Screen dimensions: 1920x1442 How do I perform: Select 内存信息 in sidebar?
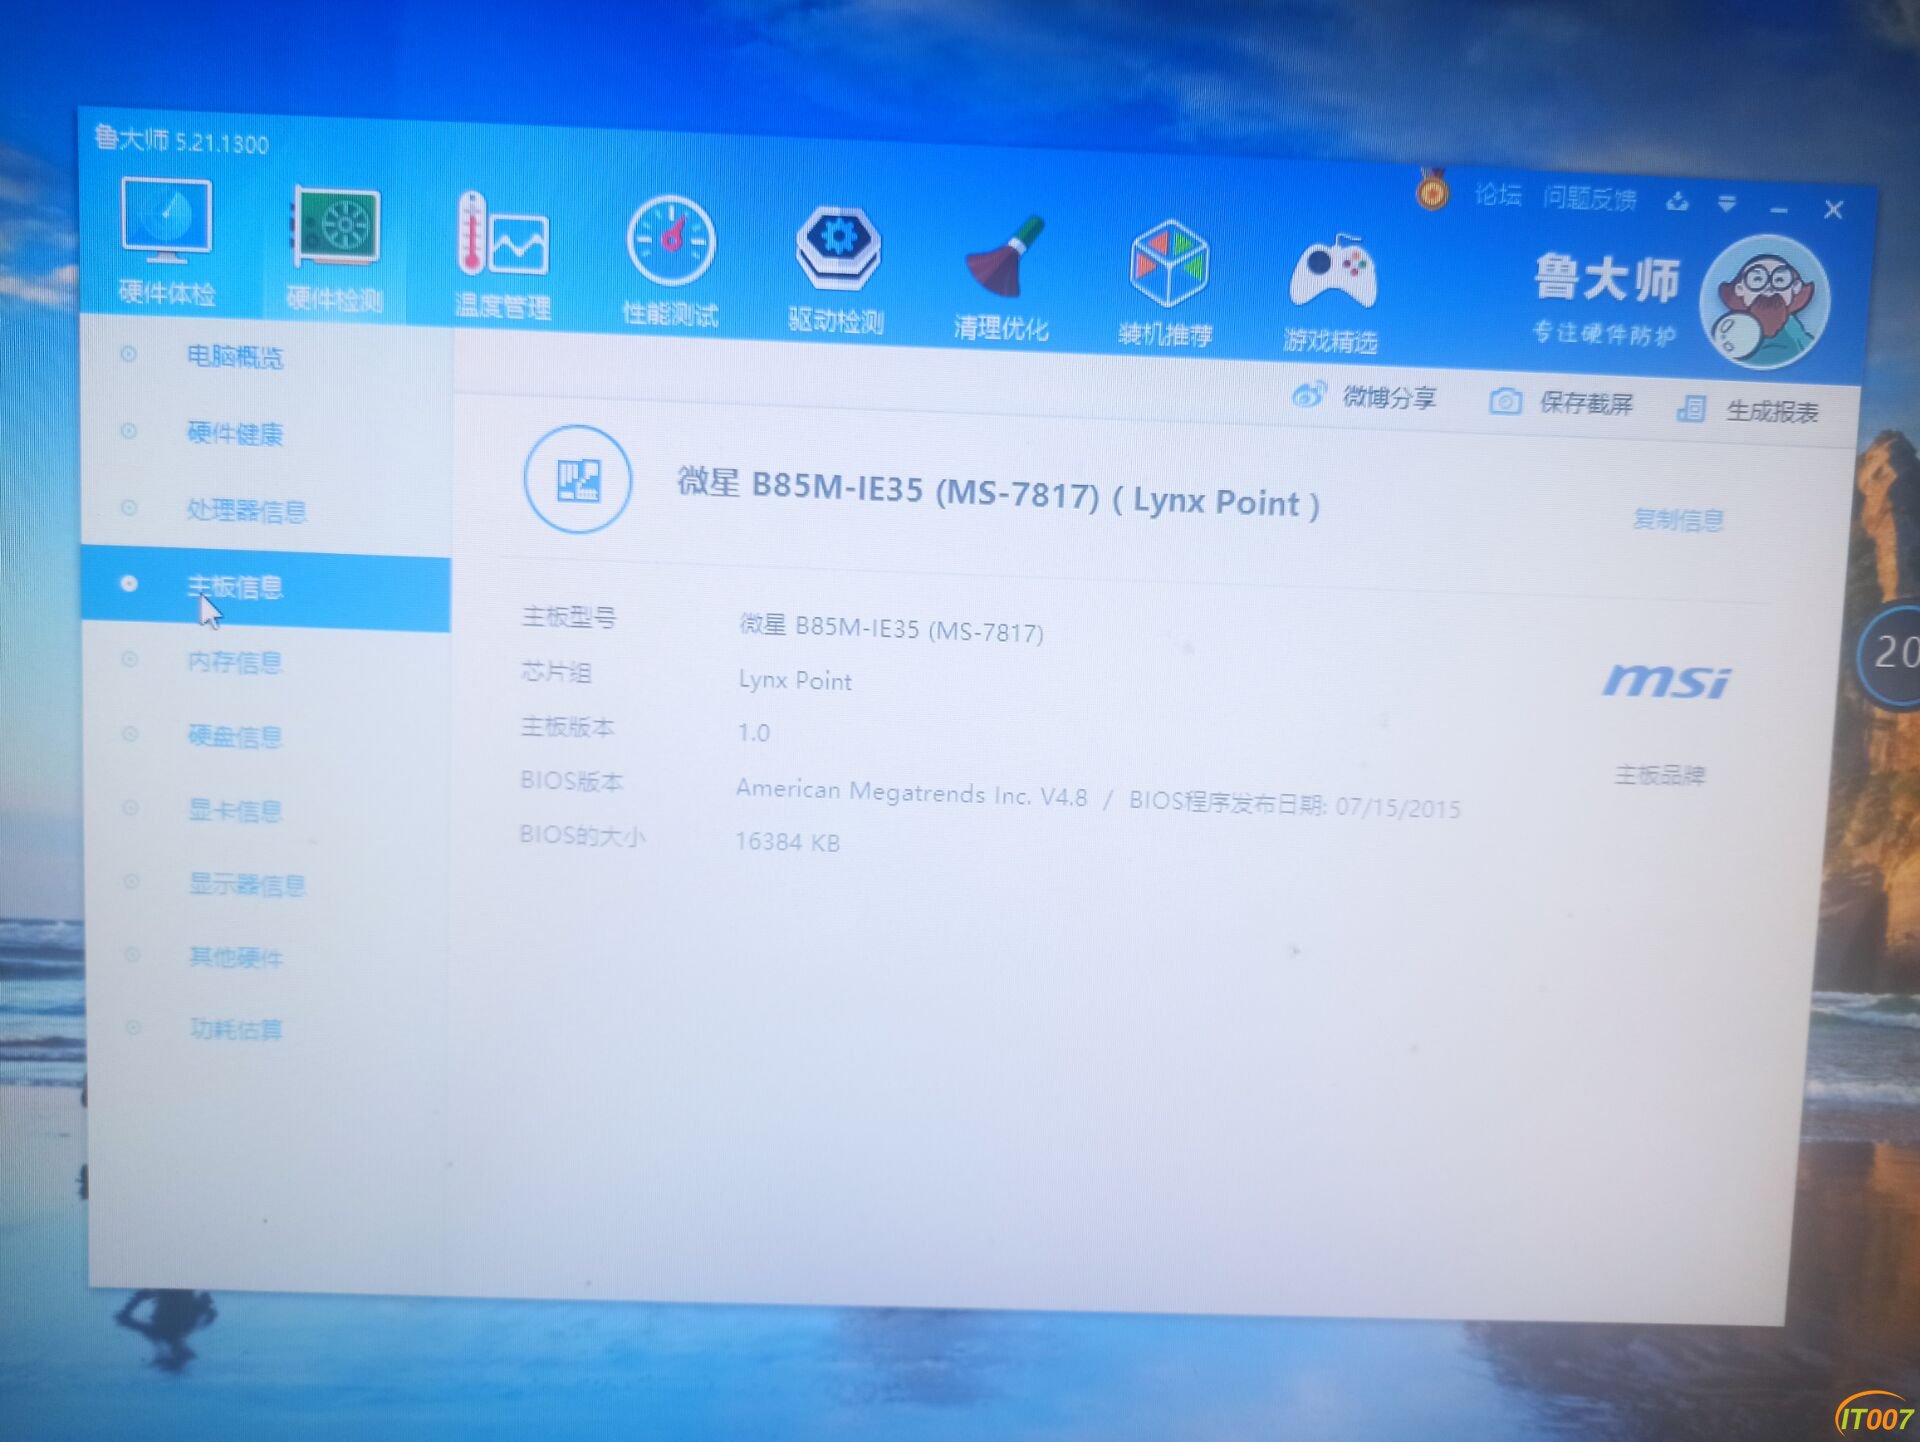click(235, 661)
